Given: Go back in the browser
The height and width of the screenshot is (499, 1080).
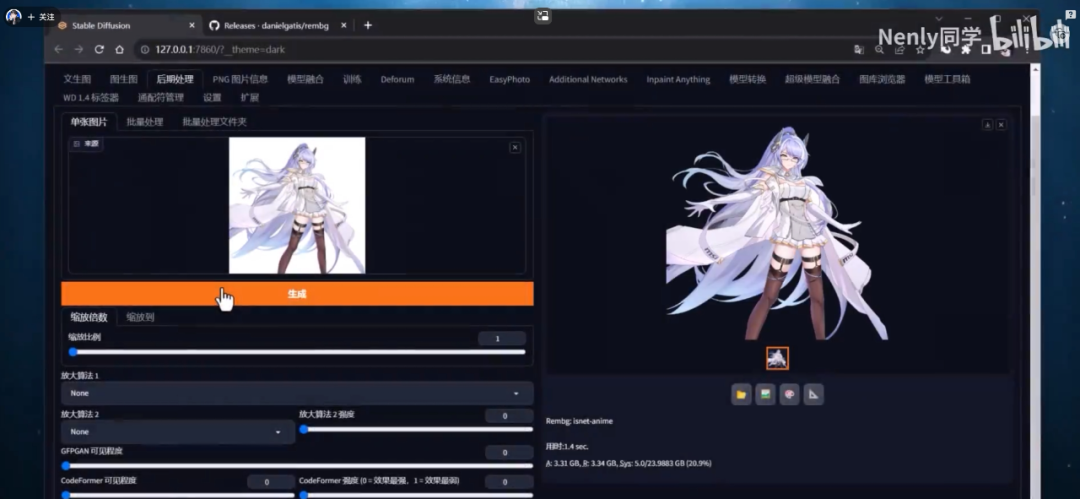Looking at the screenshot, I should [x=59, y=50].
